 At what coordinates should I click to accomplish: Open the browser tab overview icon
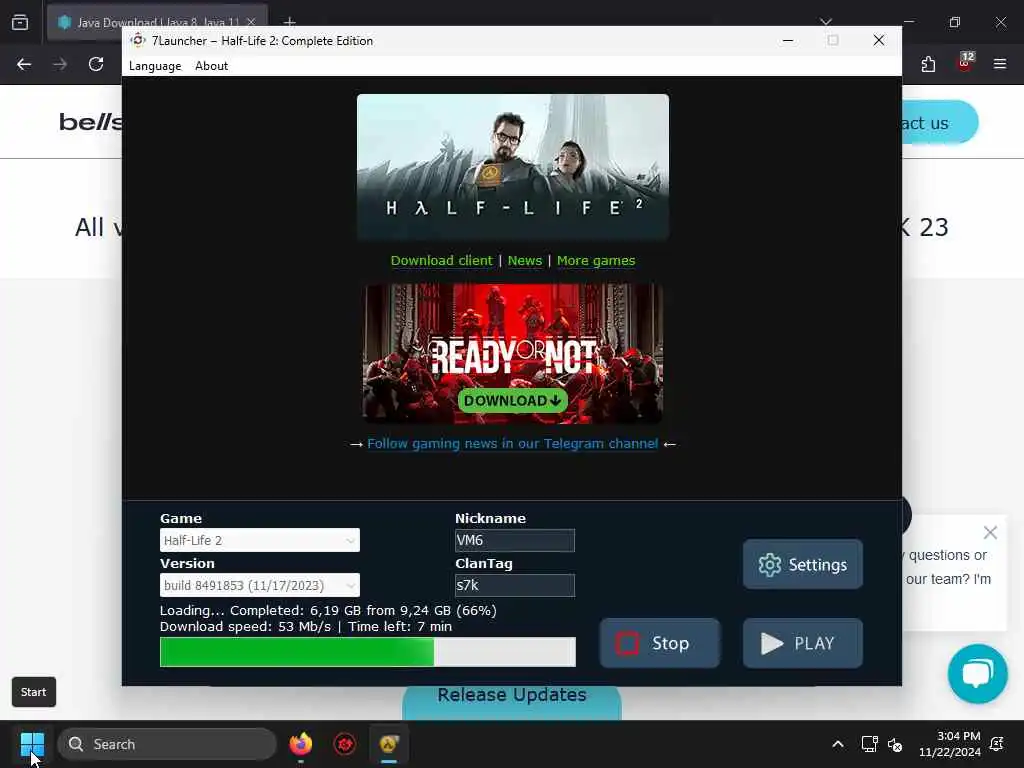pyautogui.click(x=20, y=22)
